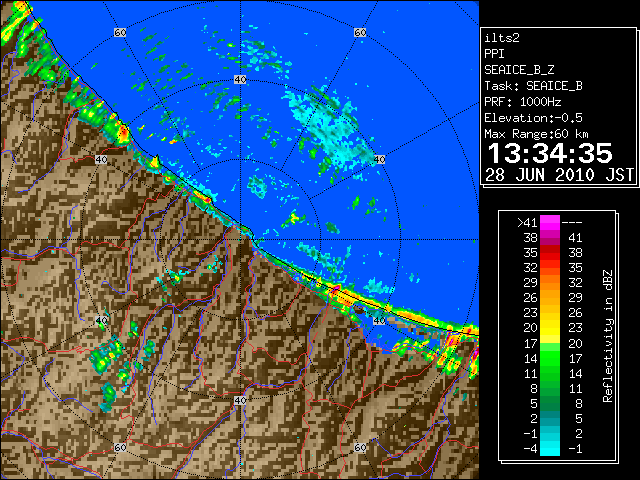
Task: Click the 'PRF: 1000Hz' value
Action: [x=523, y=102]
